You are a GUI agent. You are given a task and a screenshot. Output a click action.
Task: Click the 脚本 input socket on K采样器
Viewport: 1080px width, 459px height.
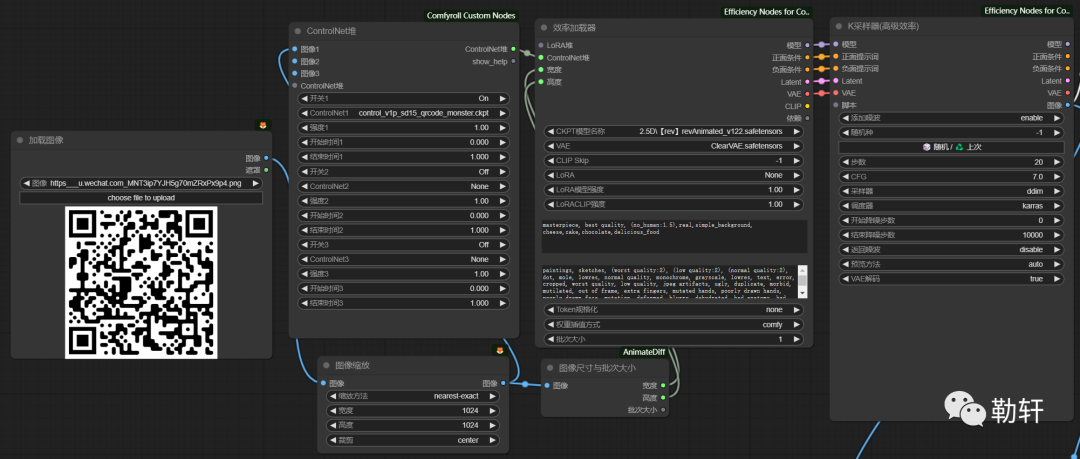835,105
